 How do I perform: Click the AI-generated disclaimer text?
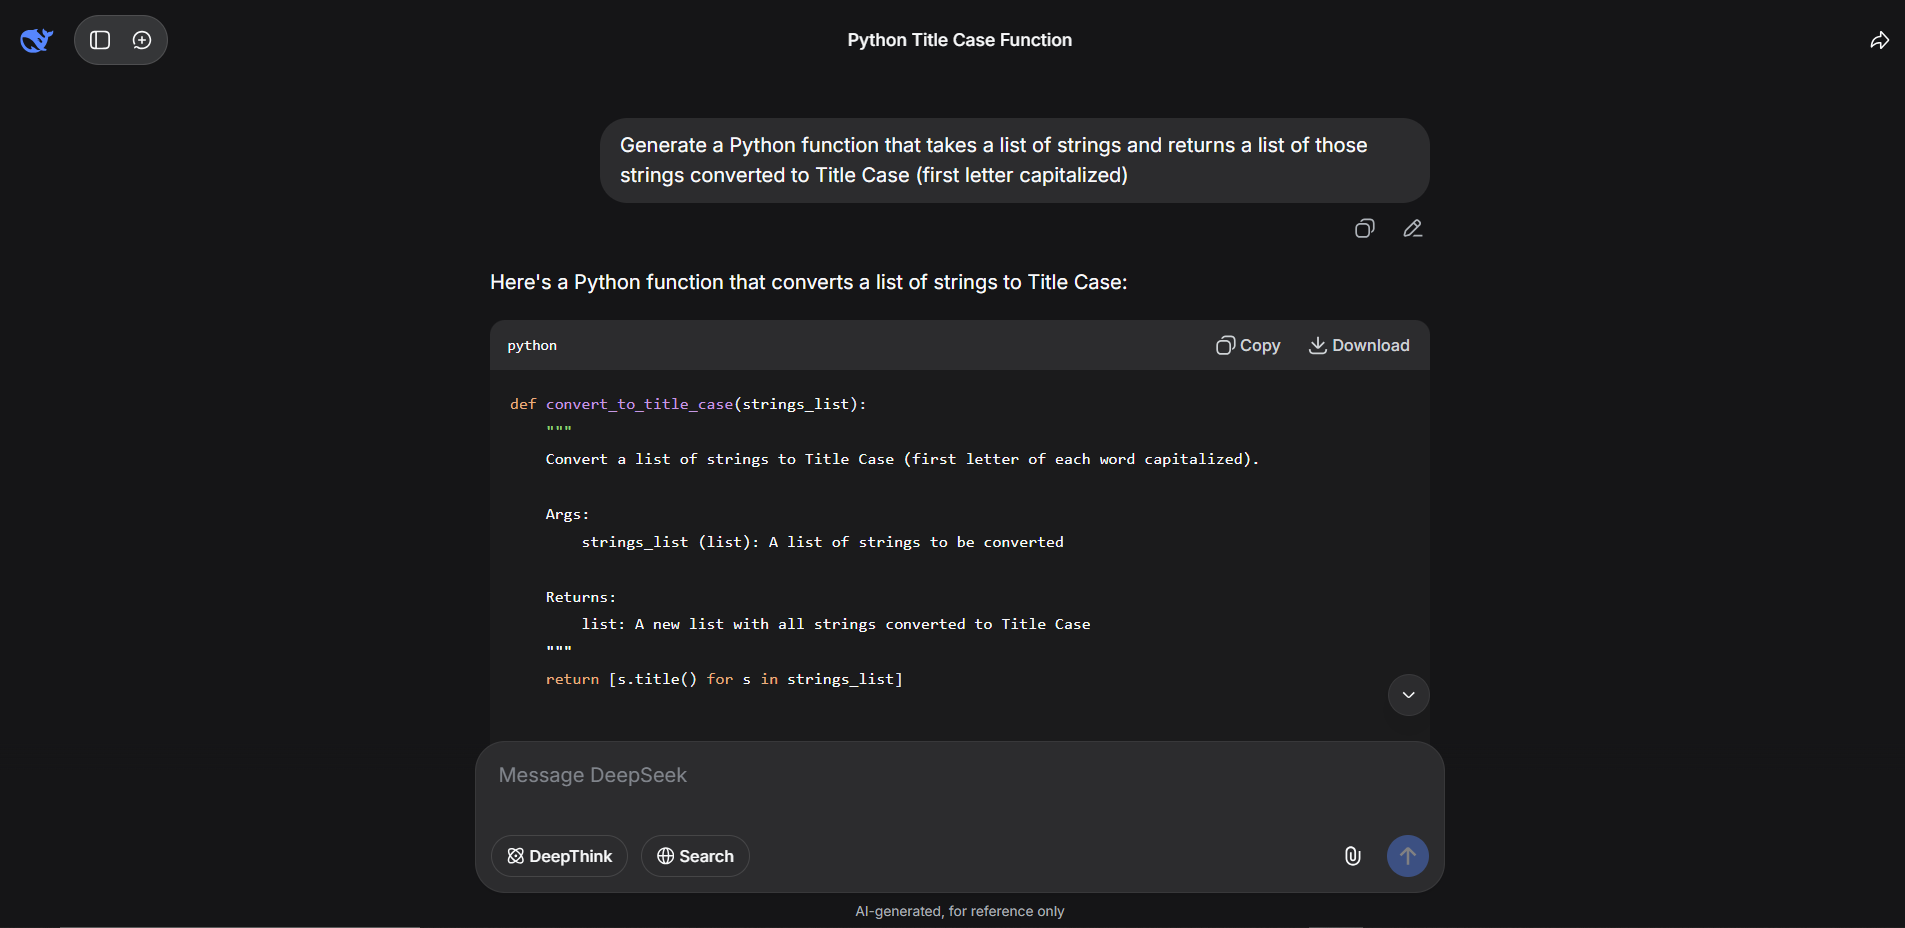959,911
